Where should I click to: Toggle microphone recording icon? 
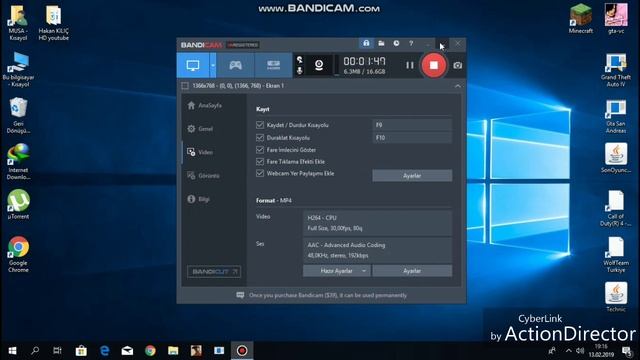[300, 71]
